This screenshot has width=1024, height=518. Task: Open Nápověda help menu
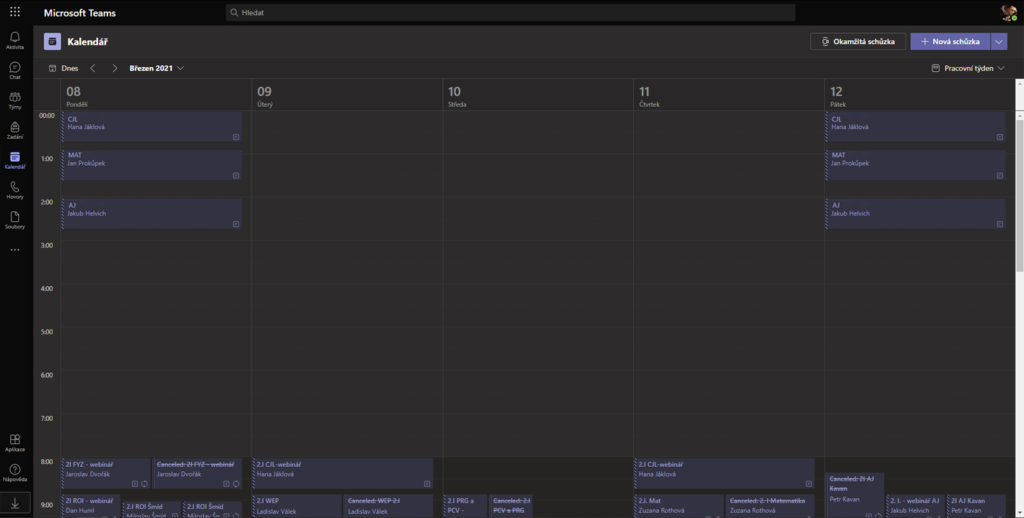click(15, 472)
